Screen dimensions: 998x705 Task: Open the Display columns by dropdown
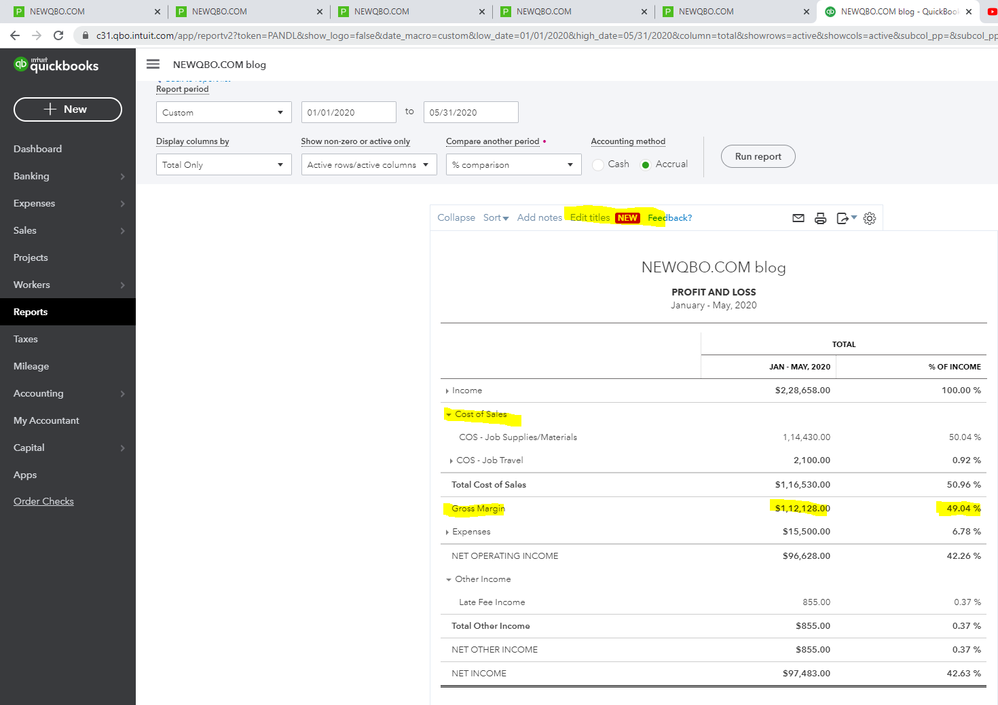(223, 165)
